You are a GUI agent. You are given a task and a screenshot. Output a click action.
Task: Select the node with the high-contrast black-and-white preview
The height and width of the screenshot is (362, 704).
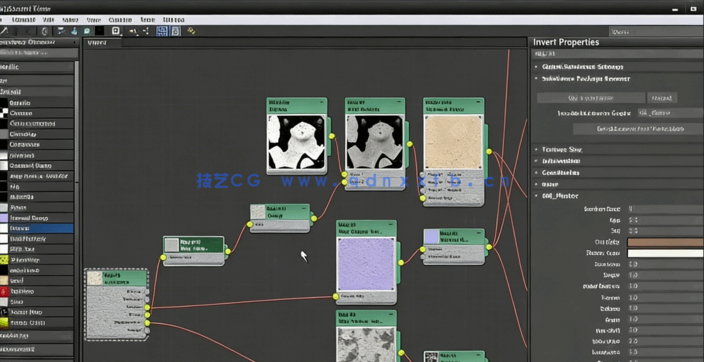coord(296,136)
